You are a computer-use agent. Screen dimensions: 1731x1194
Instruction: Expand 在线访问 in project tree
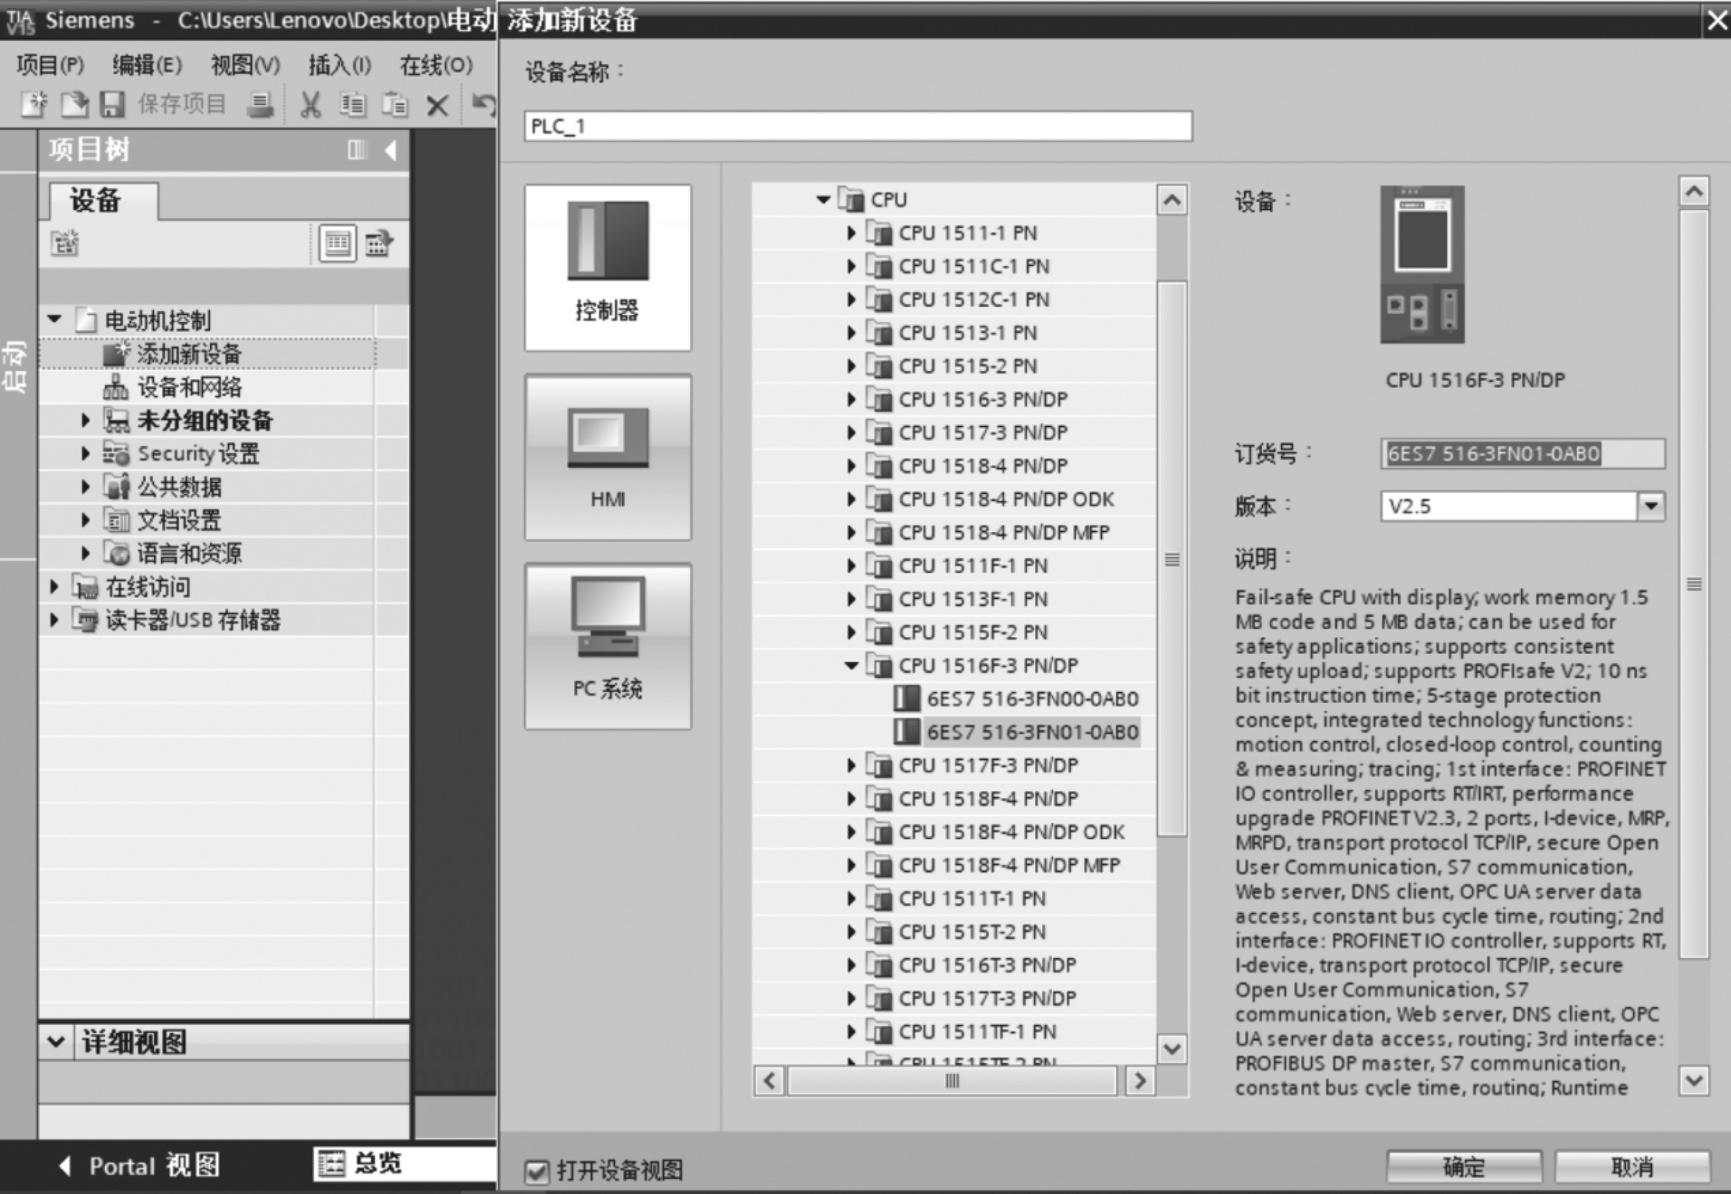pos(55,587)
